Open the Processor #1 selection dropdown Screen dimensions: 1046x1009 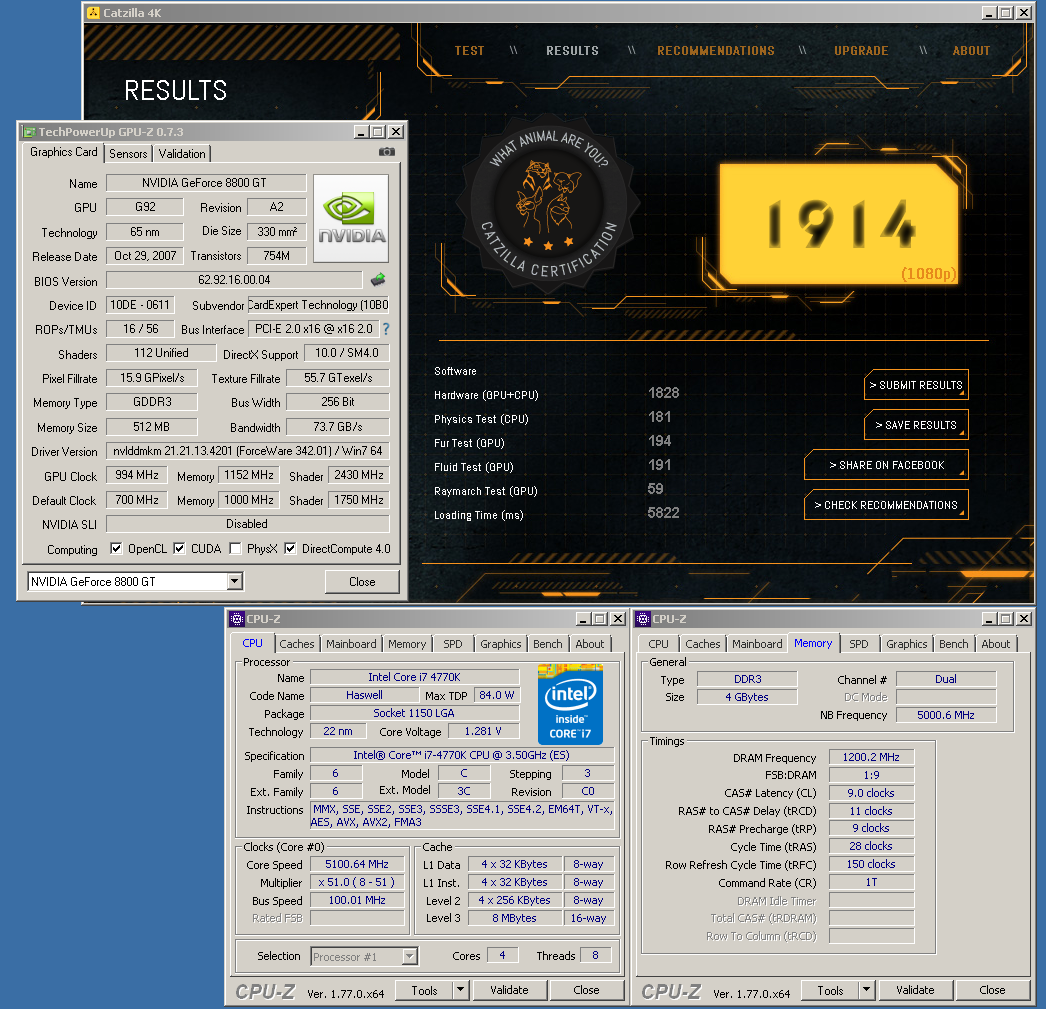click(410, 956)
